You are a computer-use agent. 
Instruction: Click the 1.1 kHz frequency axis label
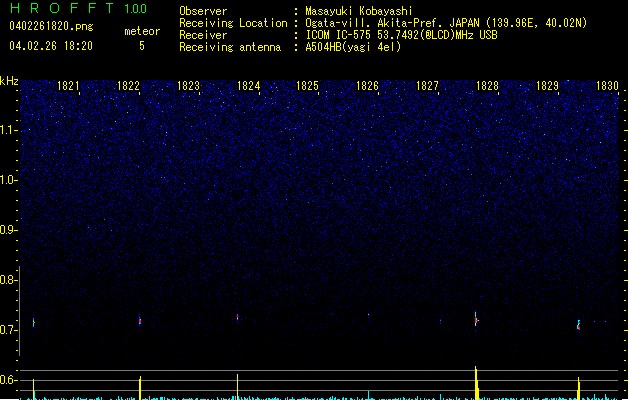click(8, 130)
